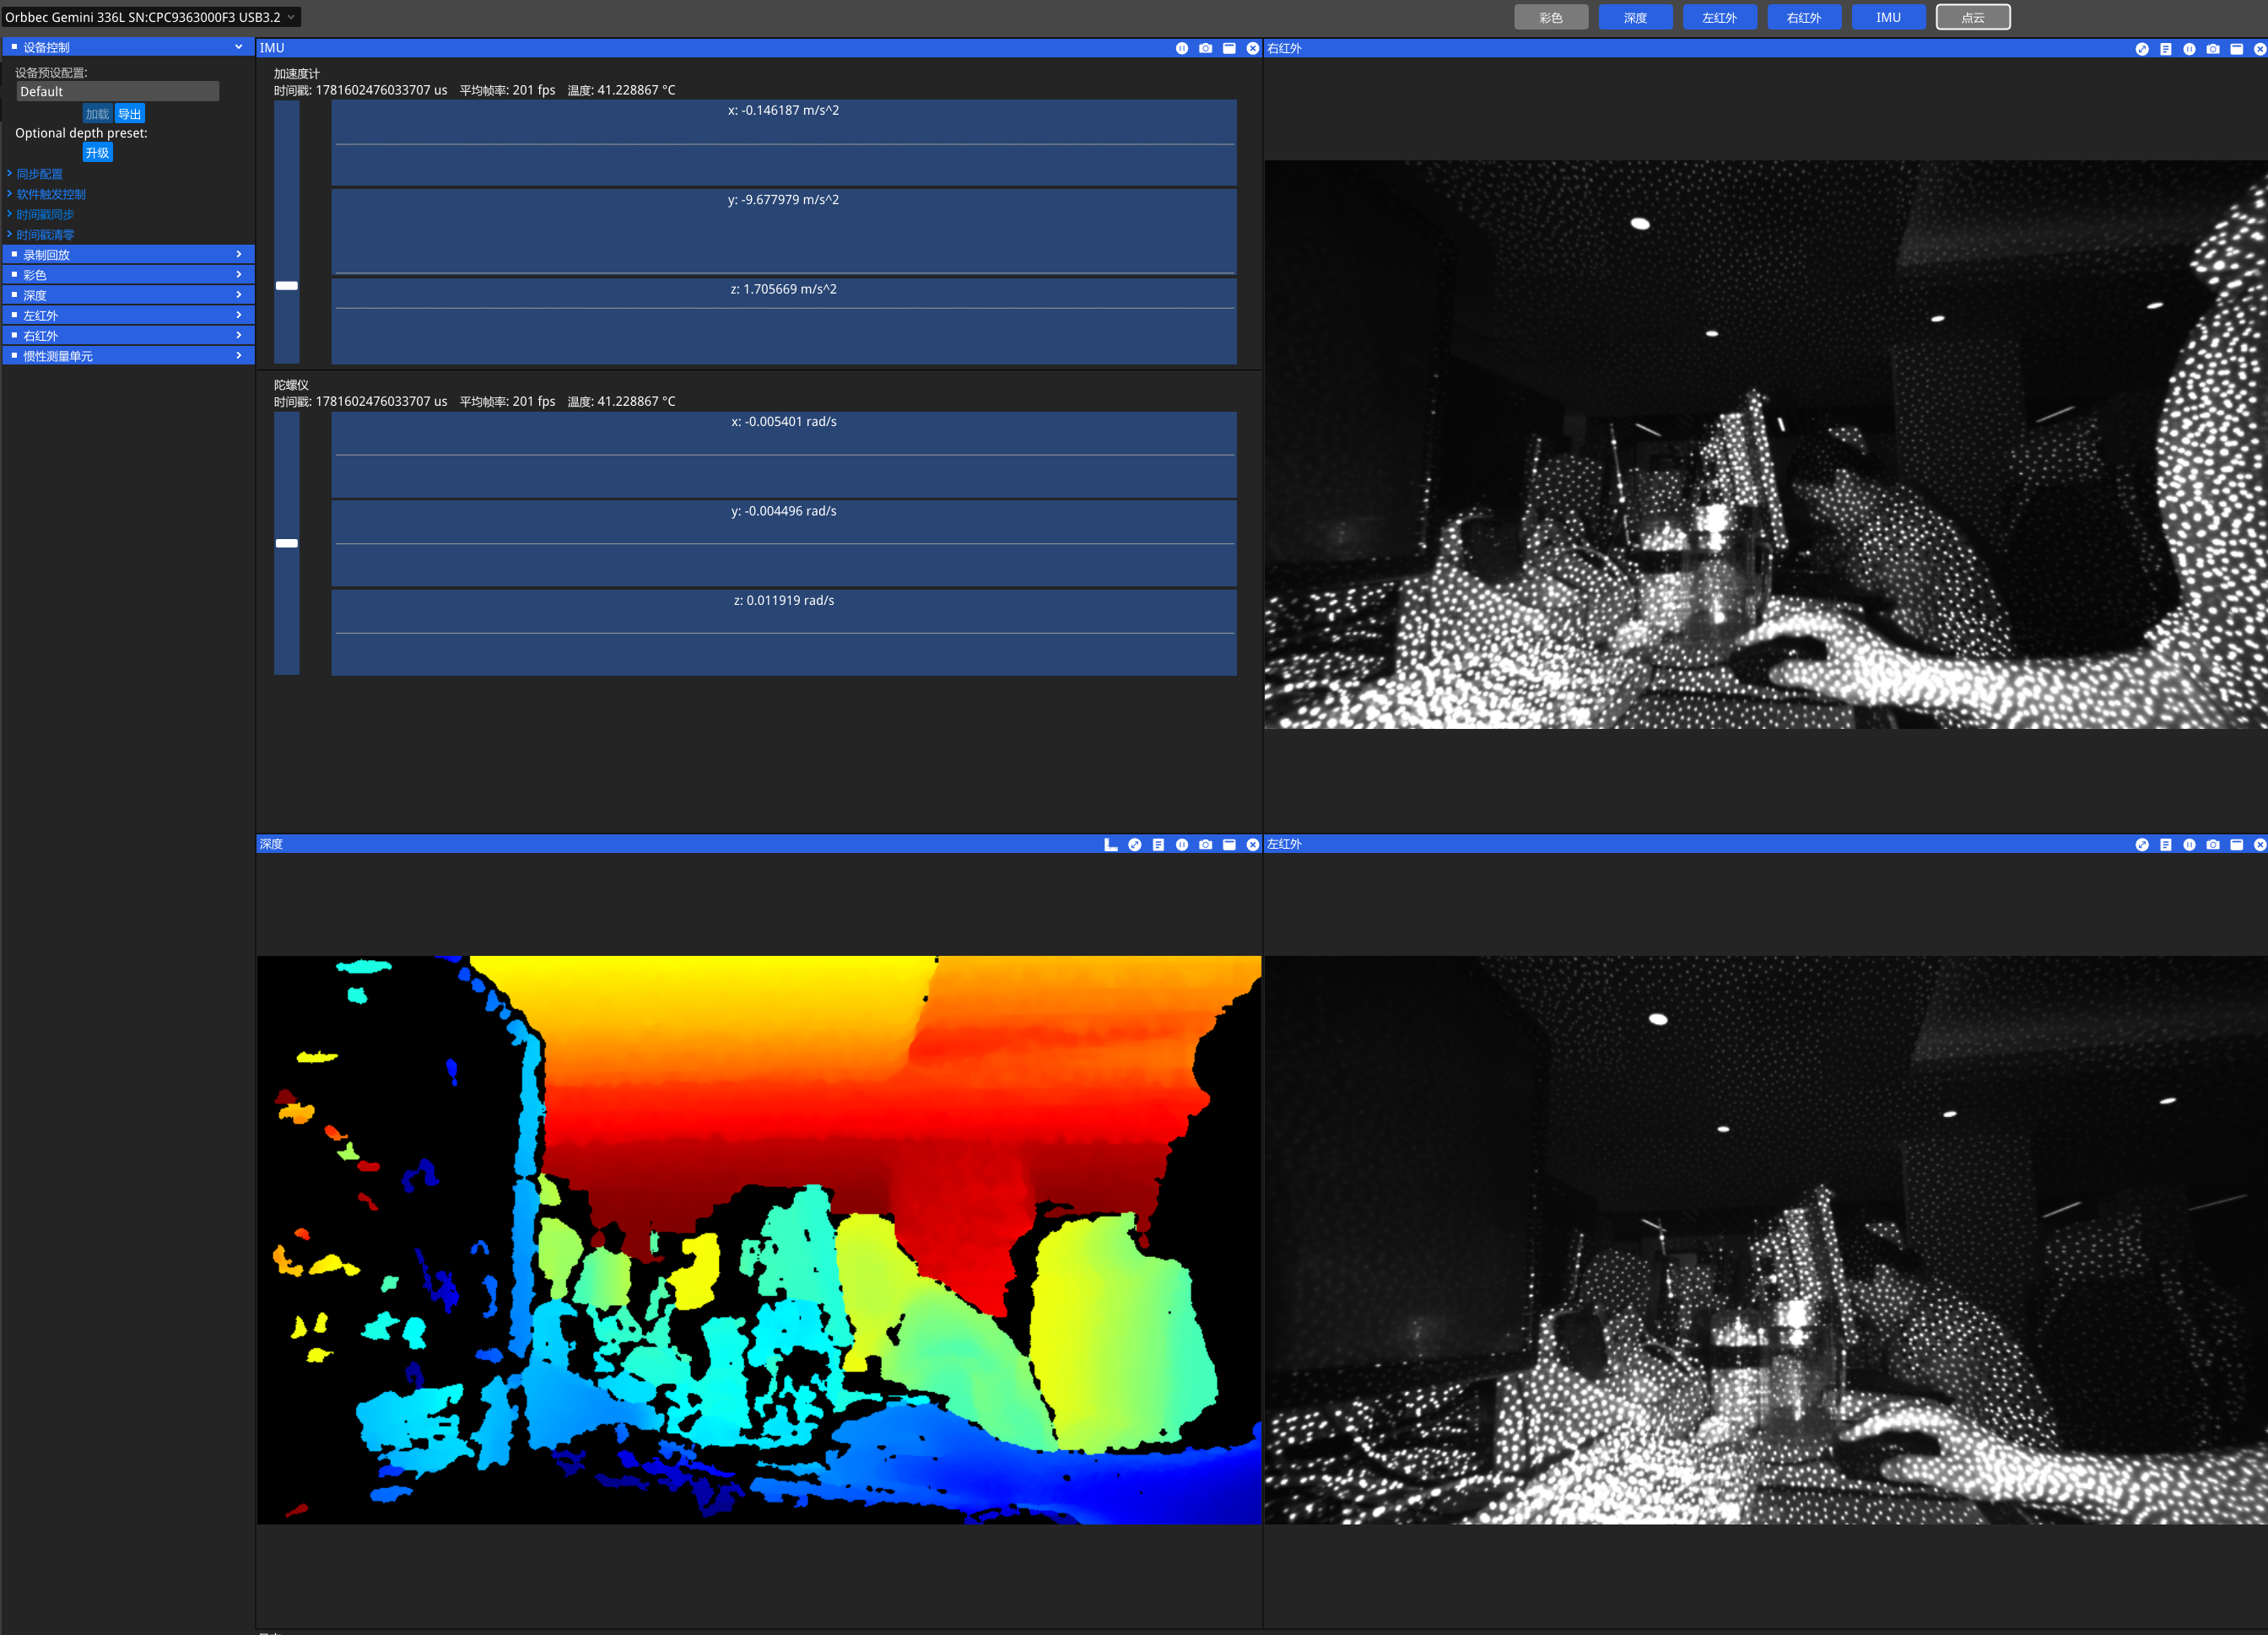Image resolution: width=2268 pixels, height=1635 pixels.
Task: Click the right infrared stream image
Action: click(1766, 444)
